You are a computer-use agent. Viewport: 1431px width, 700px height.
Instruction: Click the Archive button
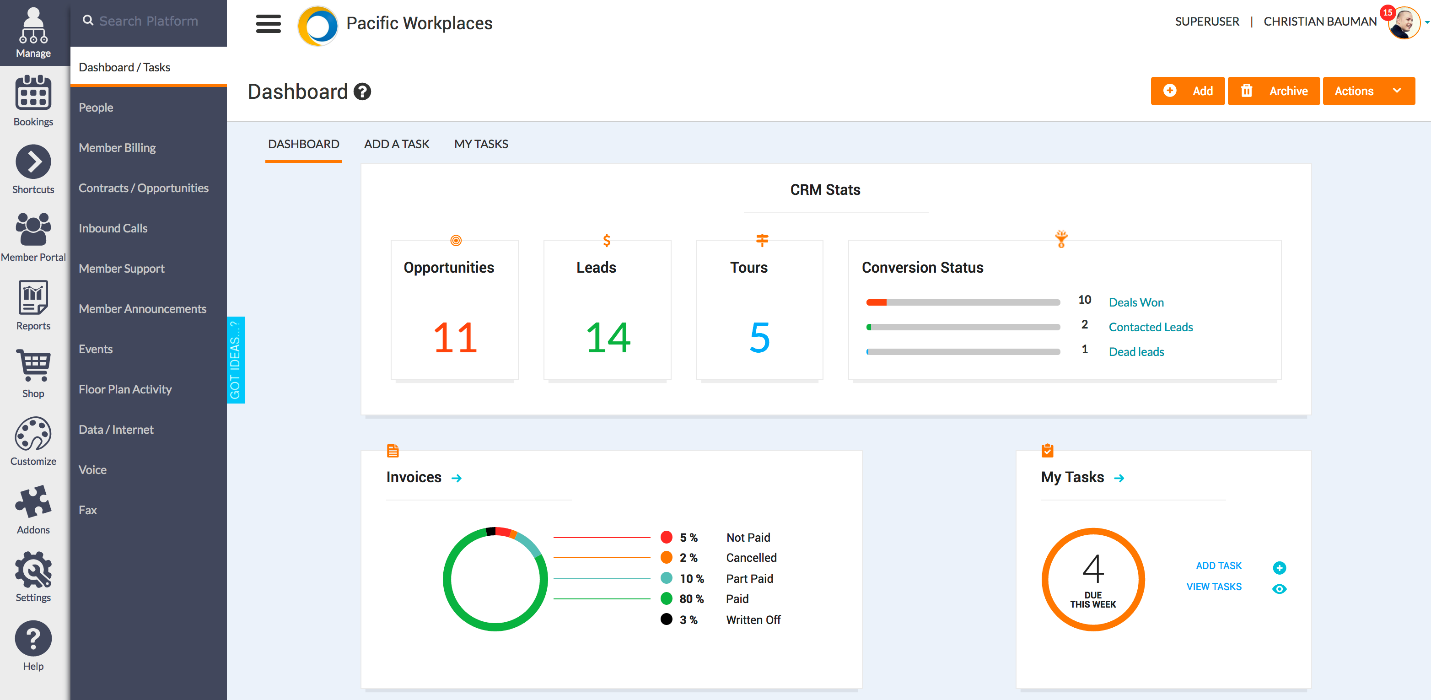[1273, 91]
